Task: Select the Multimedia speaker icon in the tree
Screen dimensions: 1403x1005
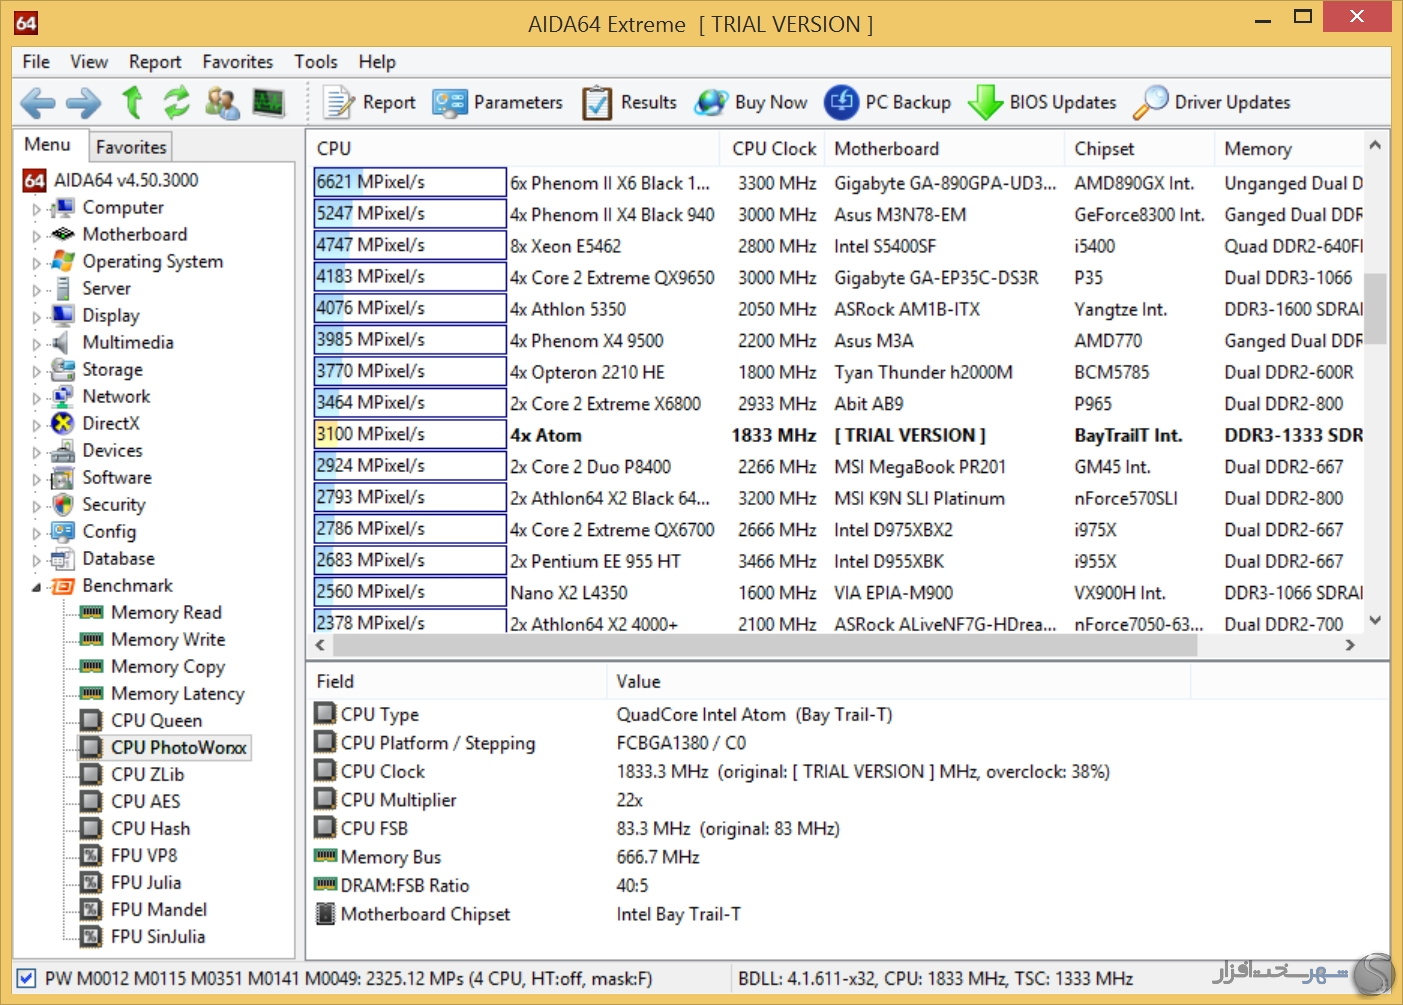Action: (62, 342)
